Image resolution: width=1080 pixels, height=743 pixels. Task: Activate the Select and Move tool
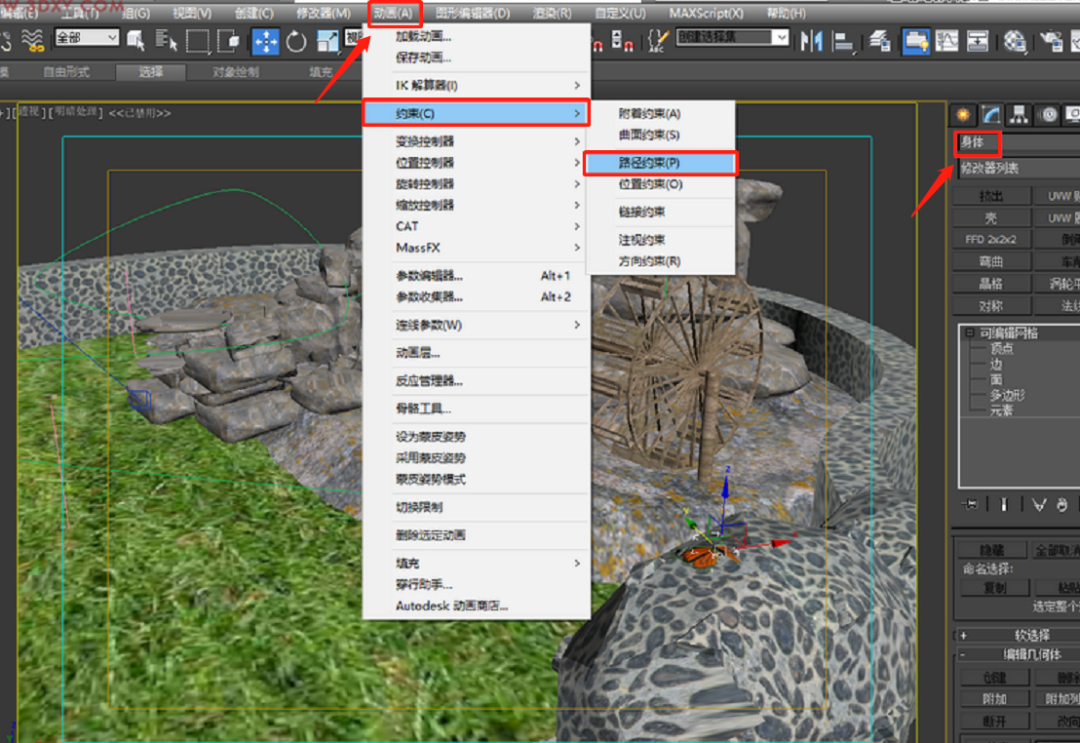265,41
